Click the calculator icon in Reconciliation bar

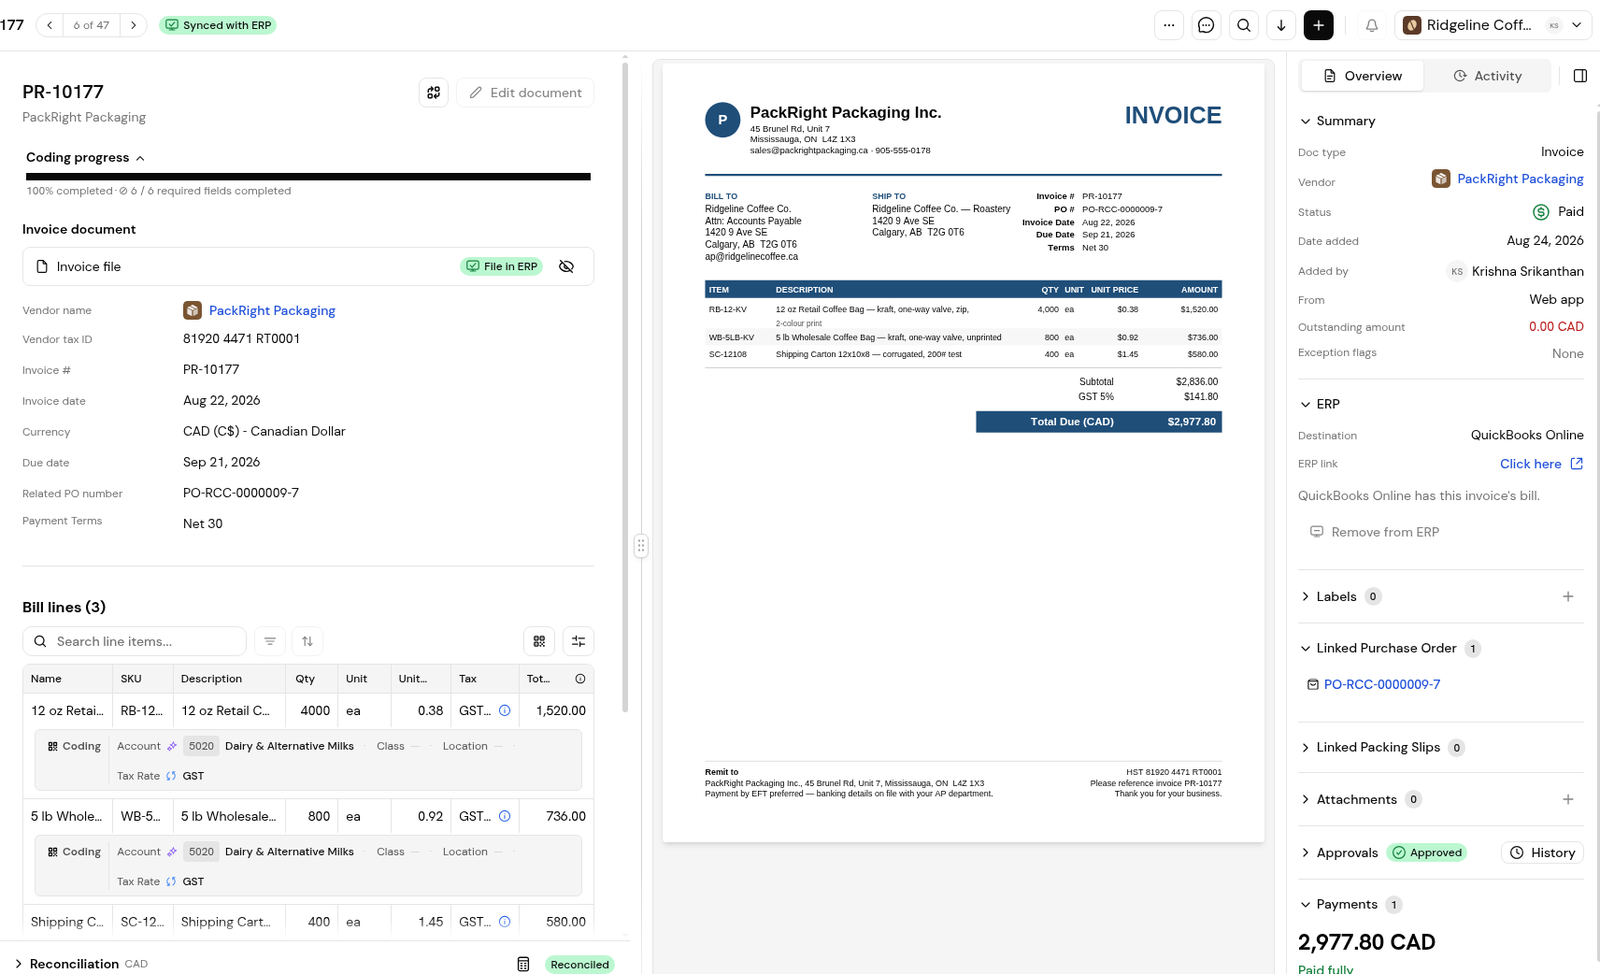(523, 964)
